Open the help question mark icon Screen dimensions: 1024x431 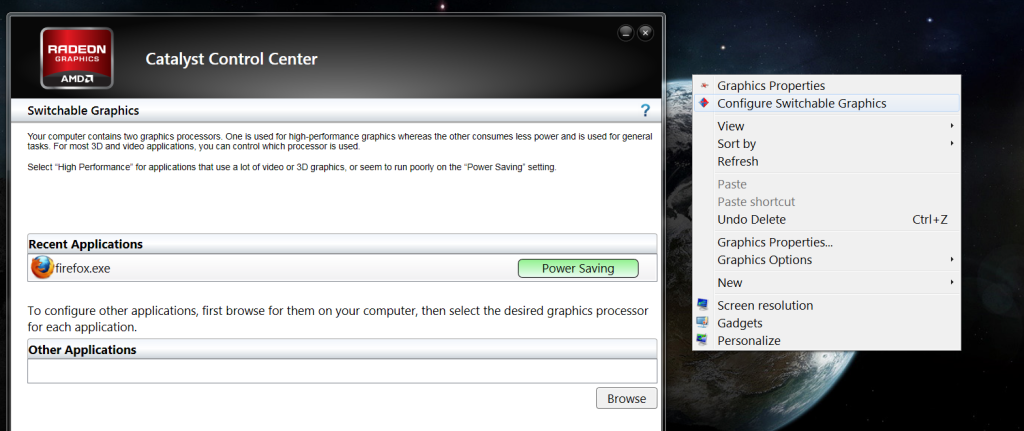645,110
